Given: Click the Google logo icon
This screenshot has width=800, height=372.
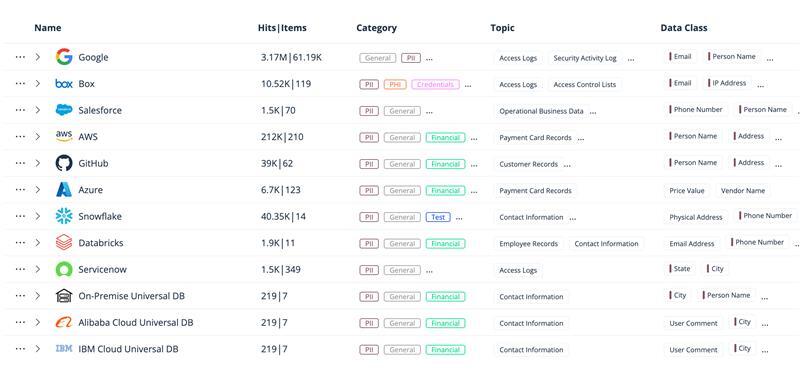Looking at the screenshot, I should (x=64, y=57).
